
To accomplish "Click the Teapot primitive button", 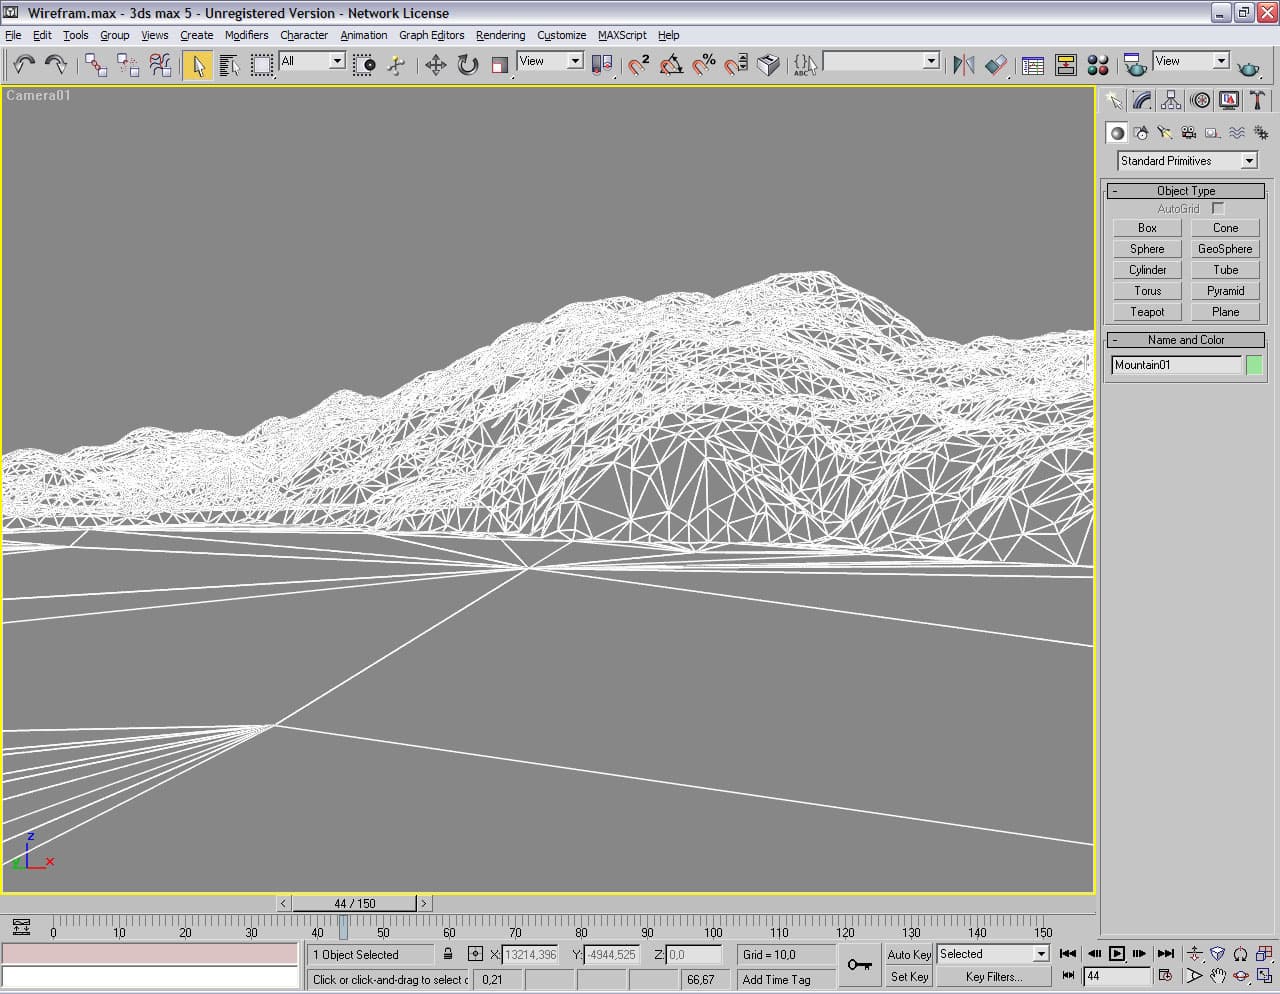I will tap(1147, 312).
